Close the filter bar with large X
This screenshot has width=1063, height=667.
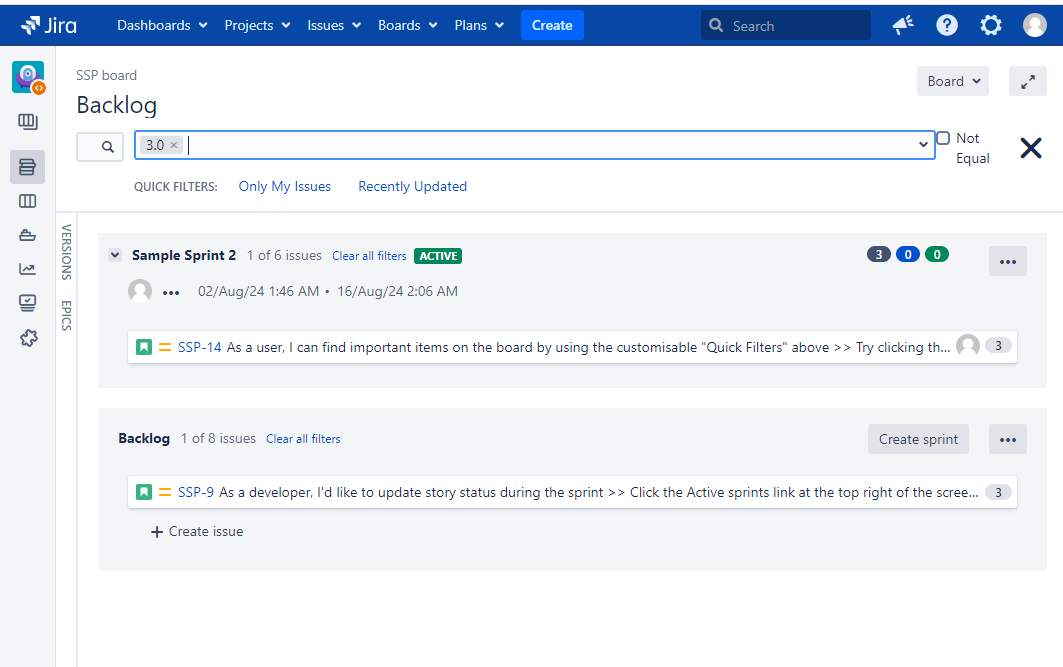click(1030, 148)
